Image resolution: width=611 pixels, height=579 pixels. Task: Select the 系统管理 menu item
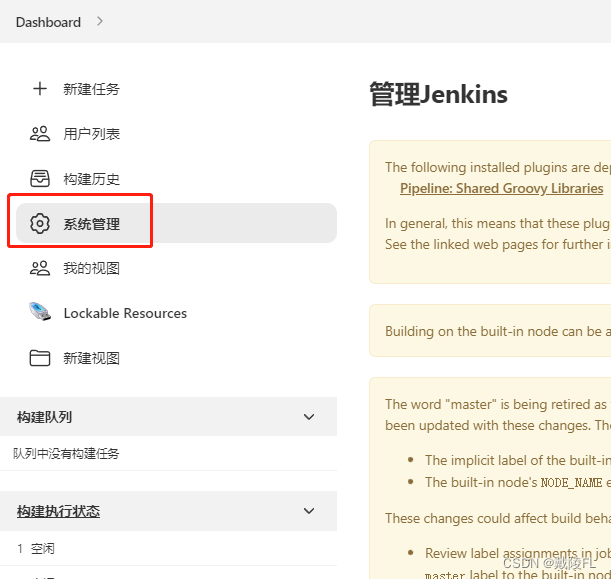pyautogui.click(x=176, y=223)
